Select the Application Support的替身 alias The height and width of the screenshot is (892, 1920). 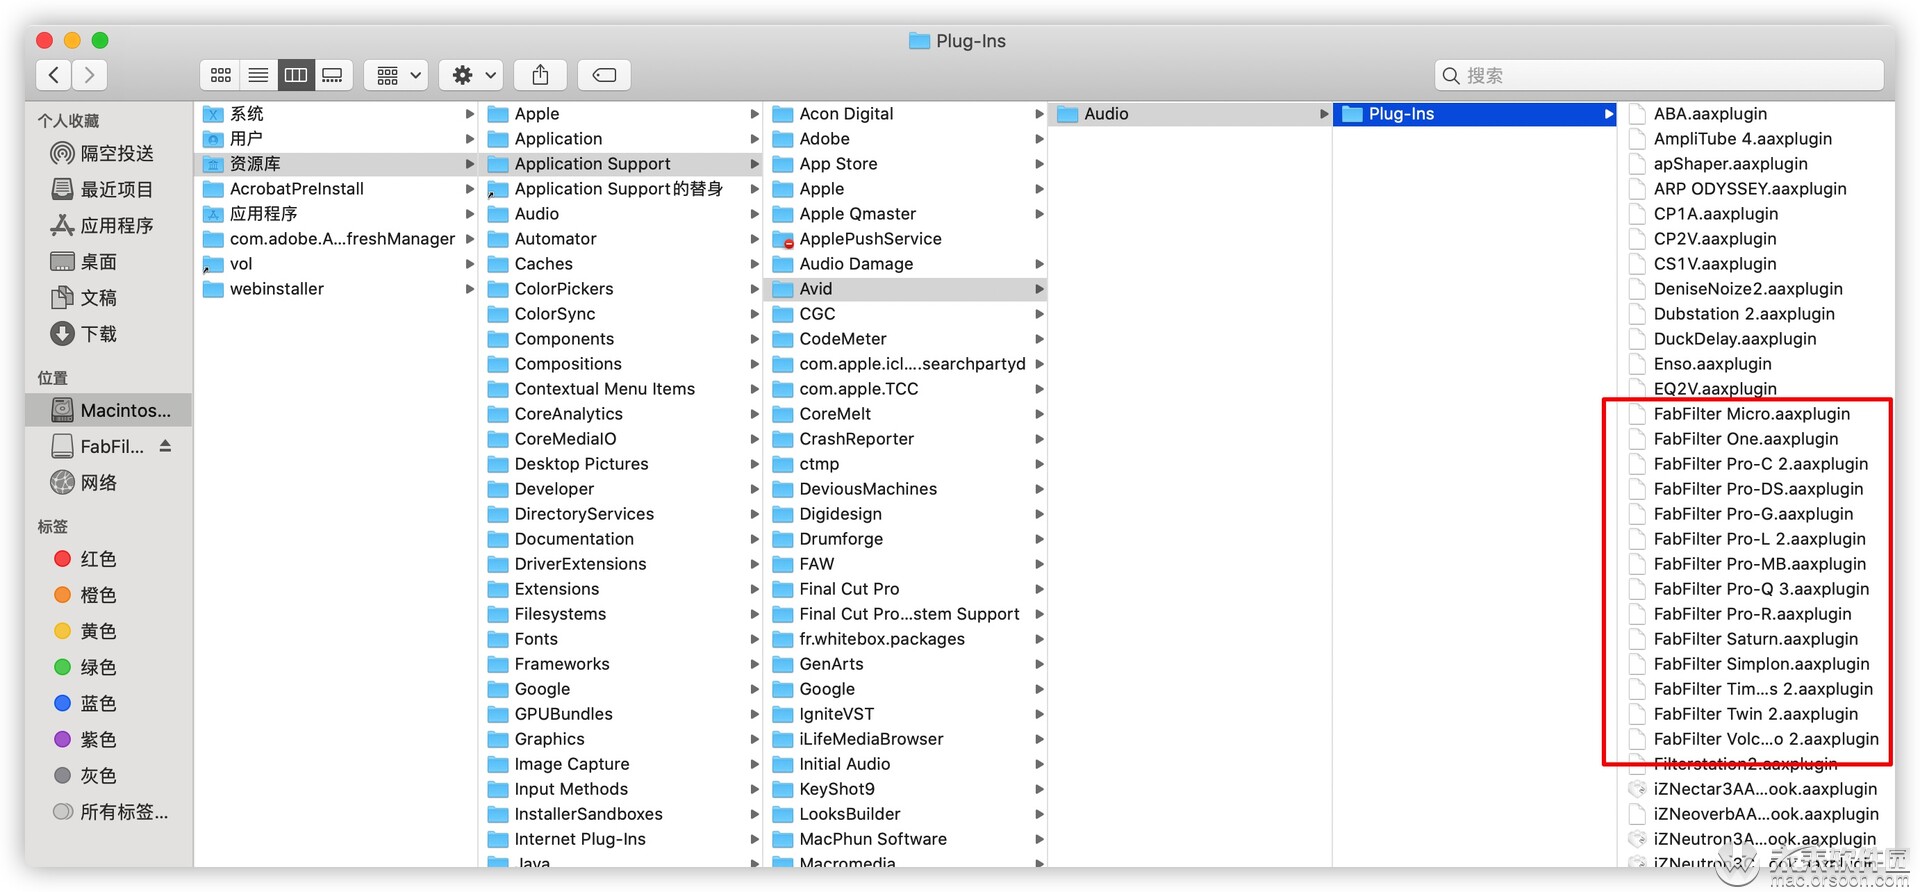(x=622, y=189)
